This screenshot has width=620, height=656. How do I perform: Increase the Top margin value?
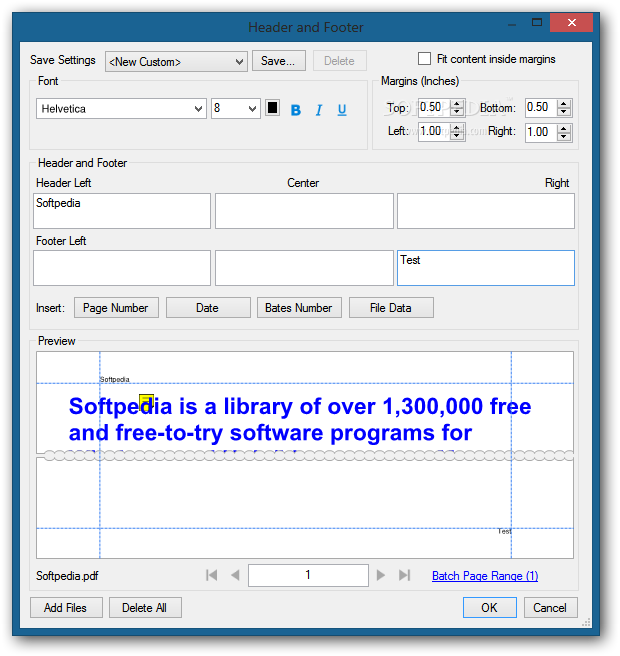(457, 104)
